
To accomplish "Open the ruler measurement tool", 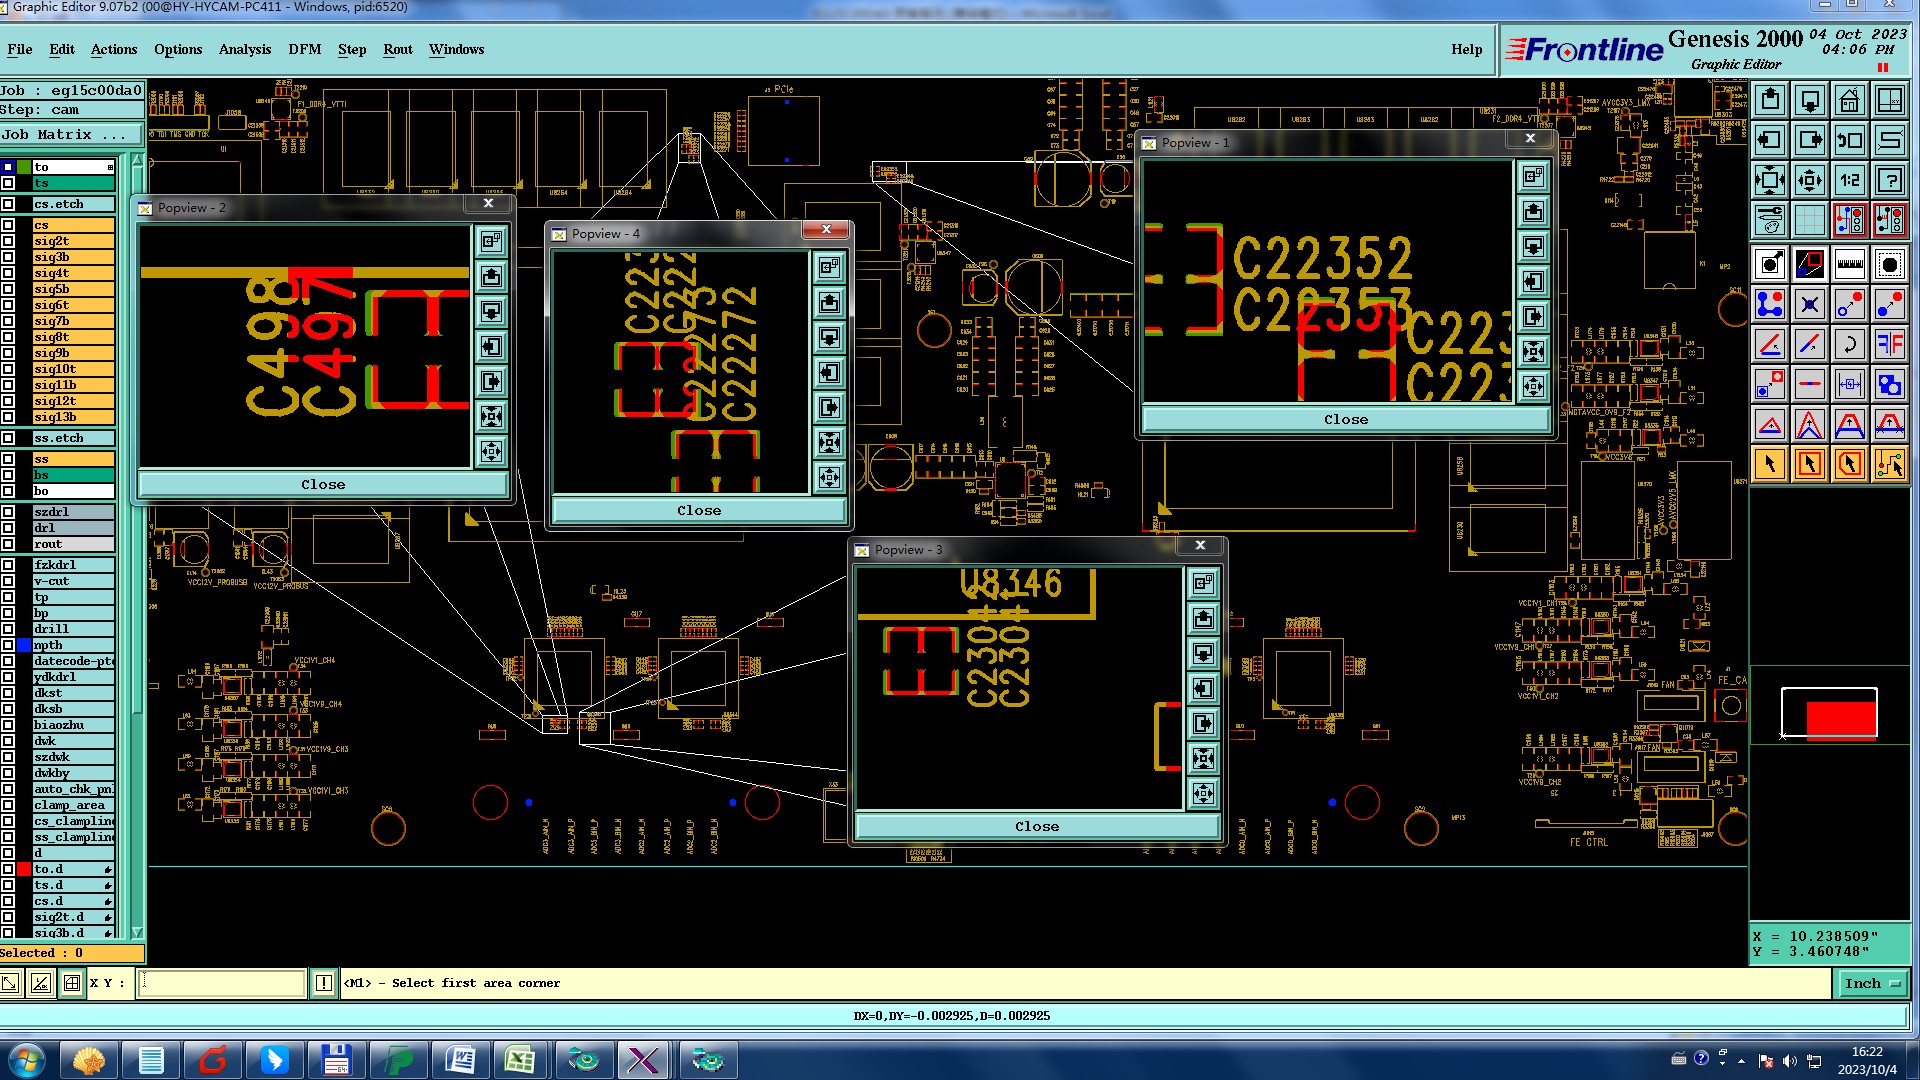I will click(x=1849, y=265).
